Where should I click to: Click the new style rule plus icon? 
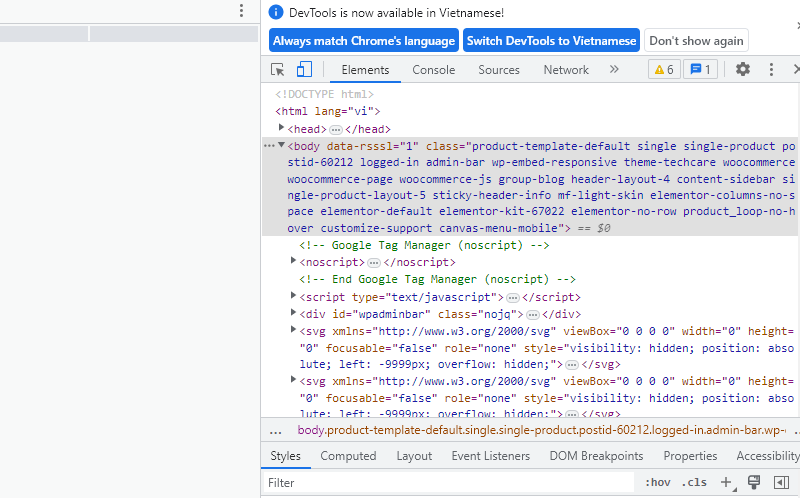tap(727, 483)
